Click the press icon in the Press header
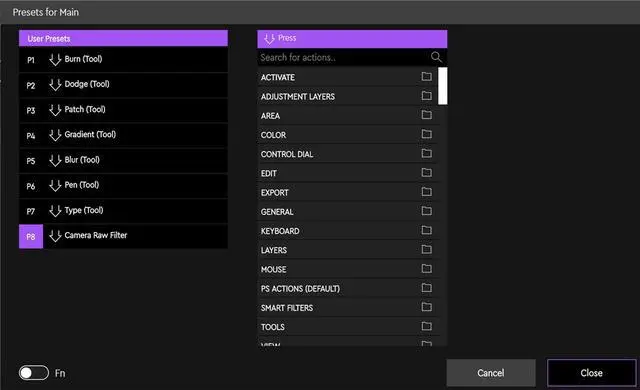Viewport: 640px width, 390px height. point(269,39)
